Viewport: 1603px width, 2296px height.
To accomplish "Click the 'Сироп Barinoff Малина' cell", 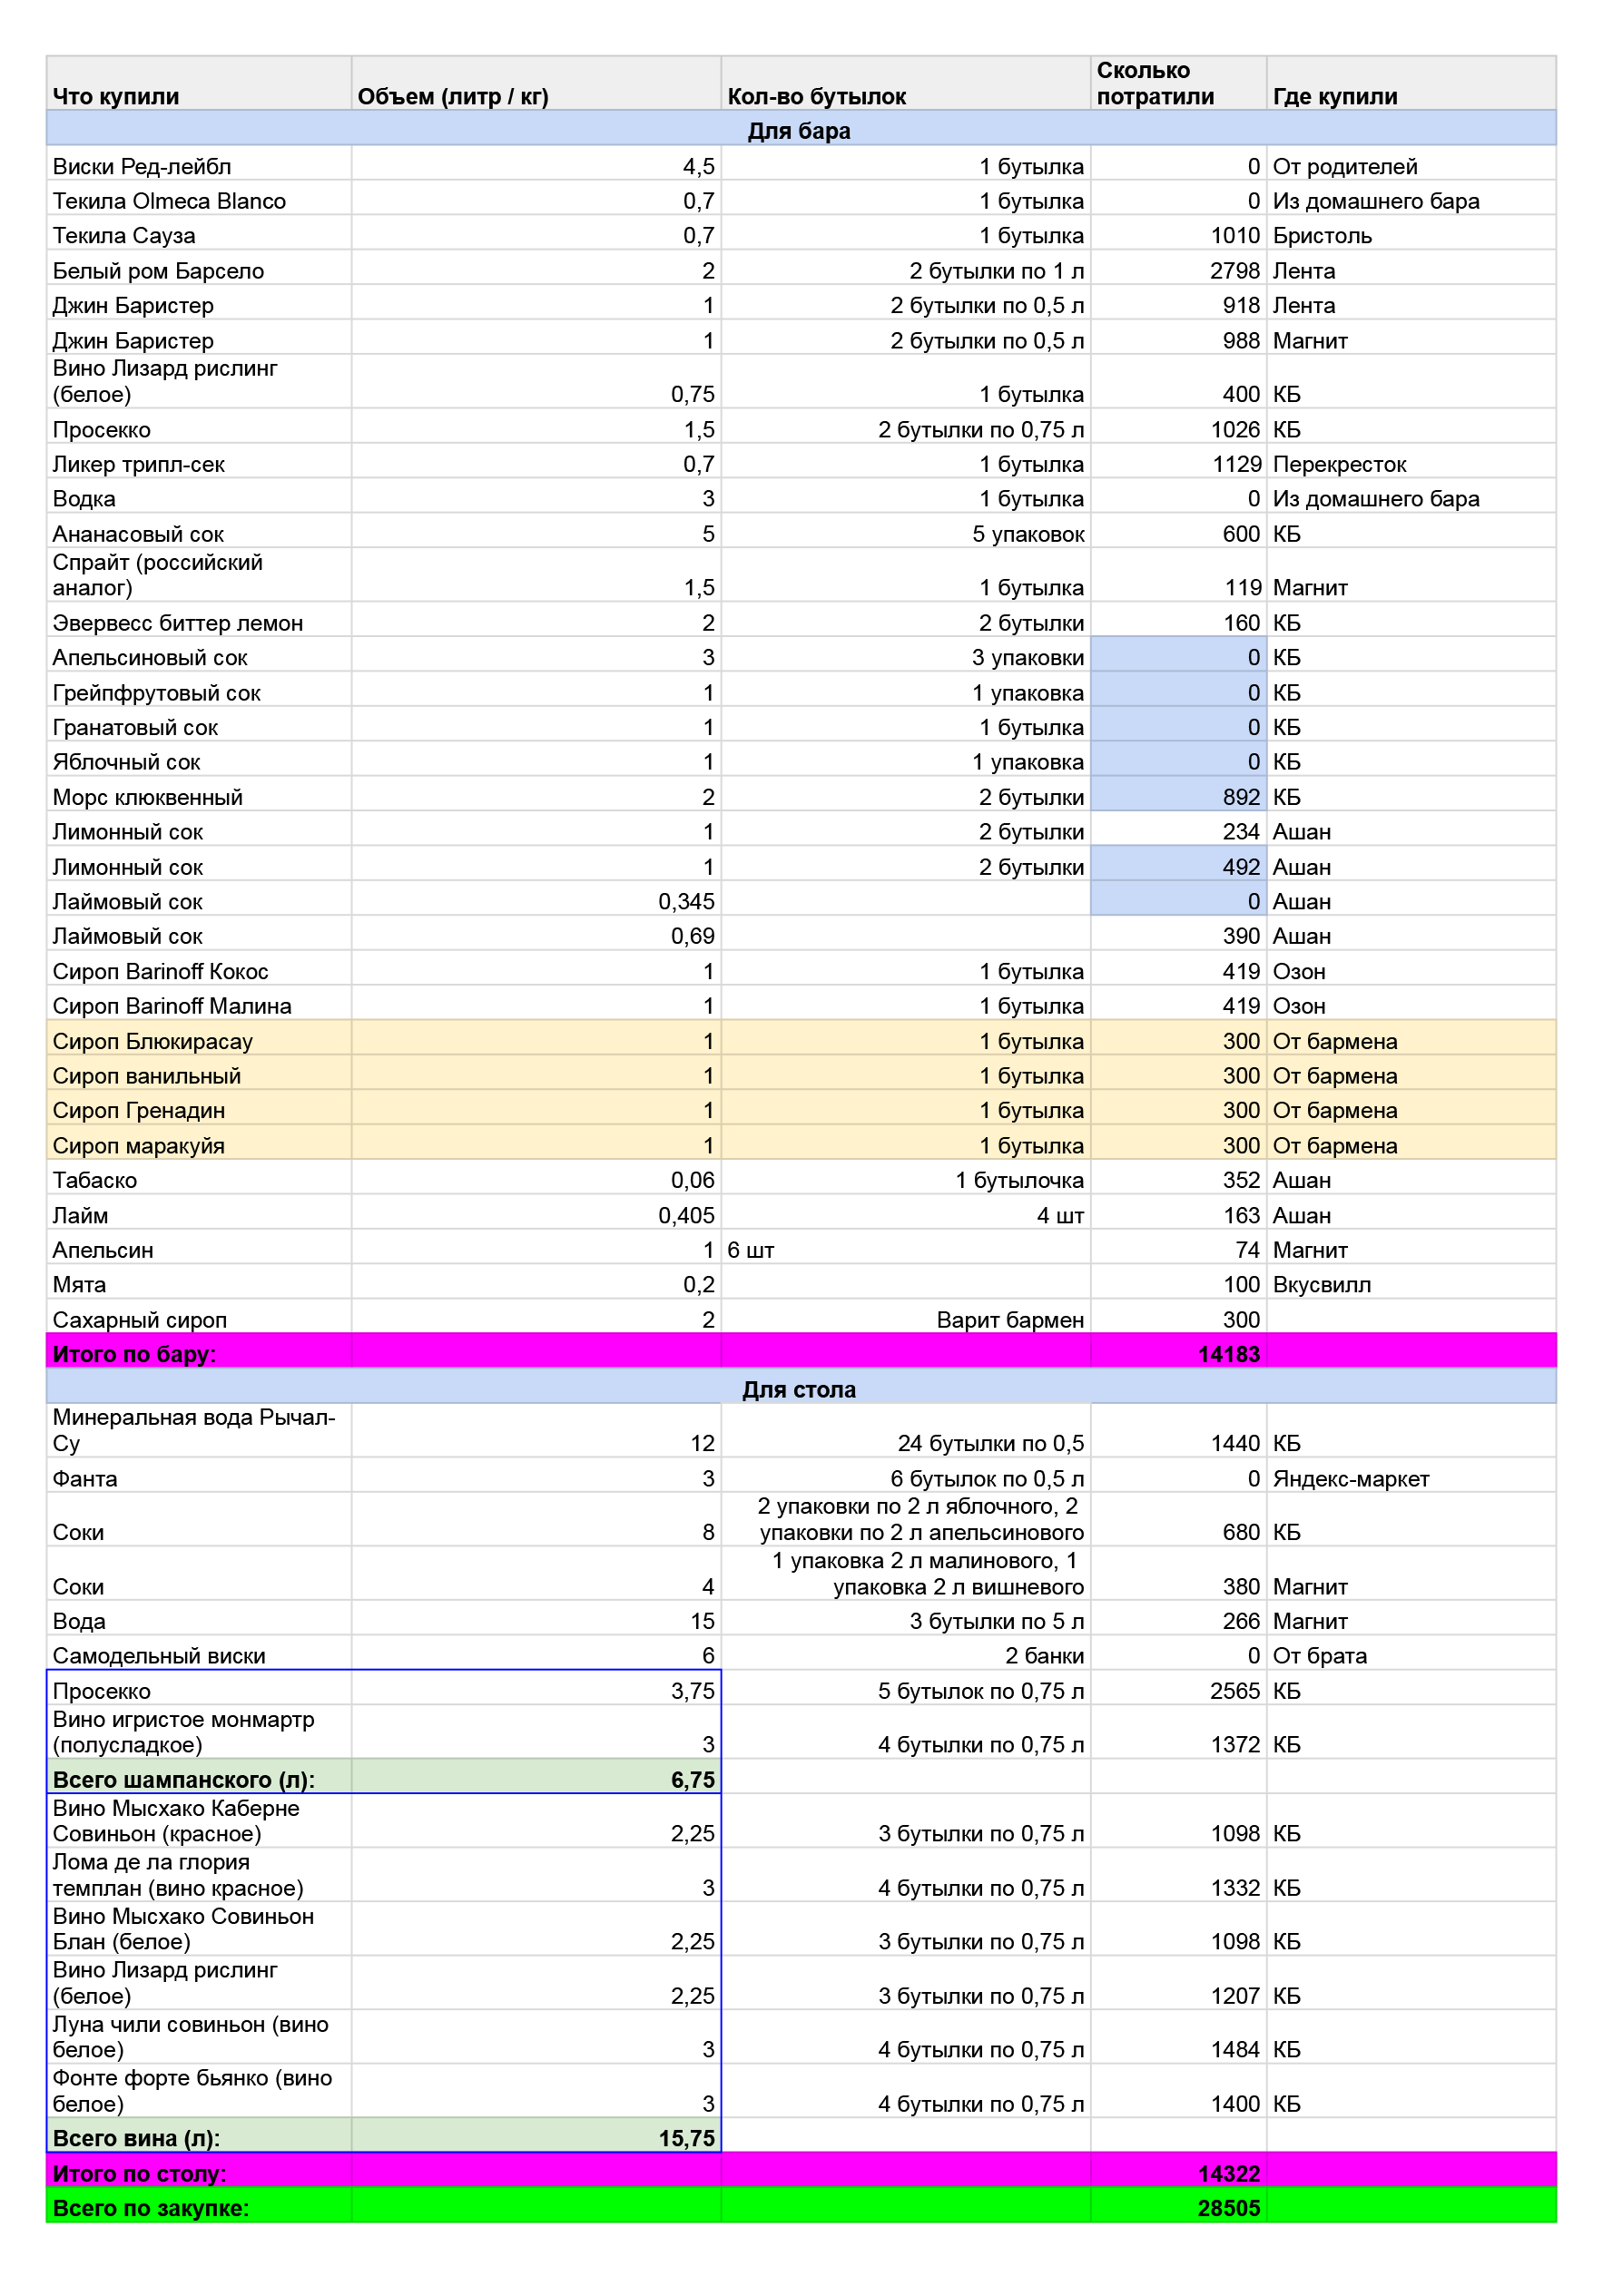I will (x=199, y=1004).
